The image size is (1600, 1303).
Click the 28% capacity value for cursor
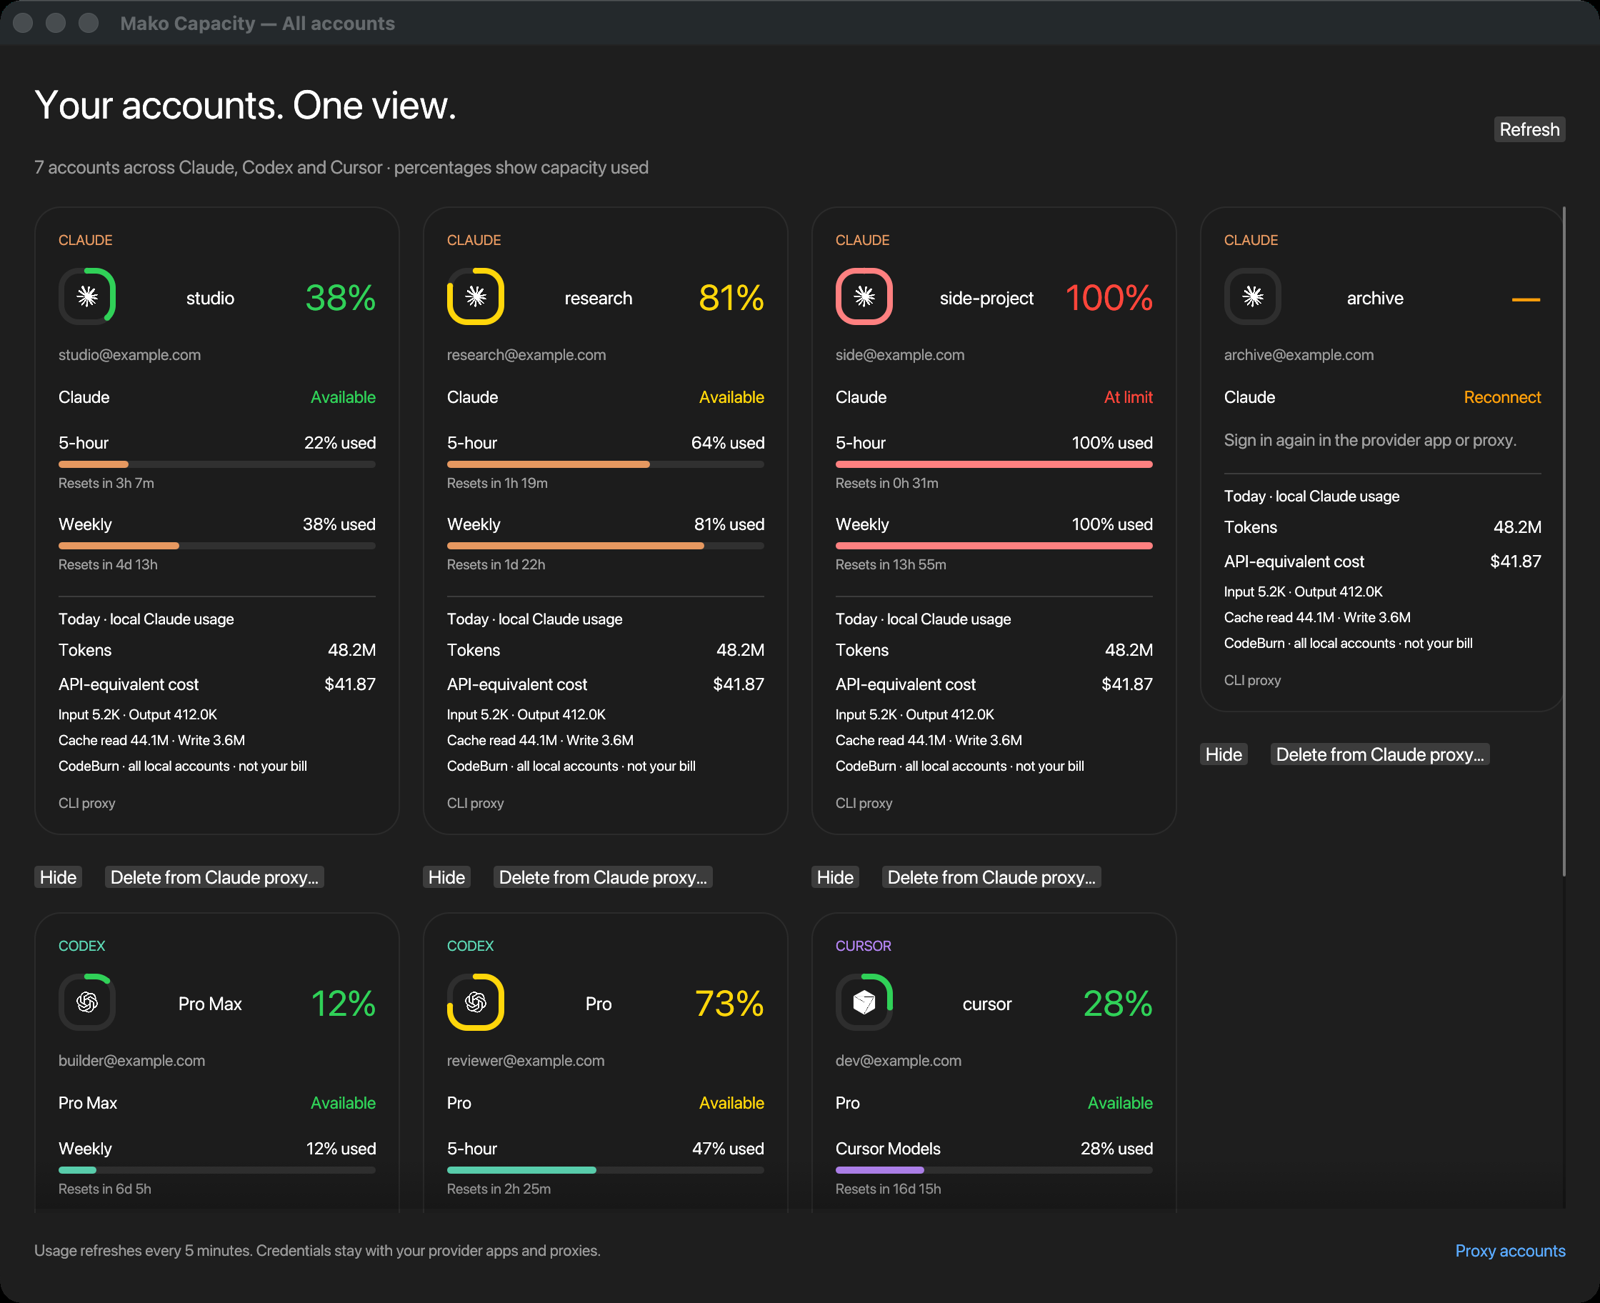coord(1118,1003)
